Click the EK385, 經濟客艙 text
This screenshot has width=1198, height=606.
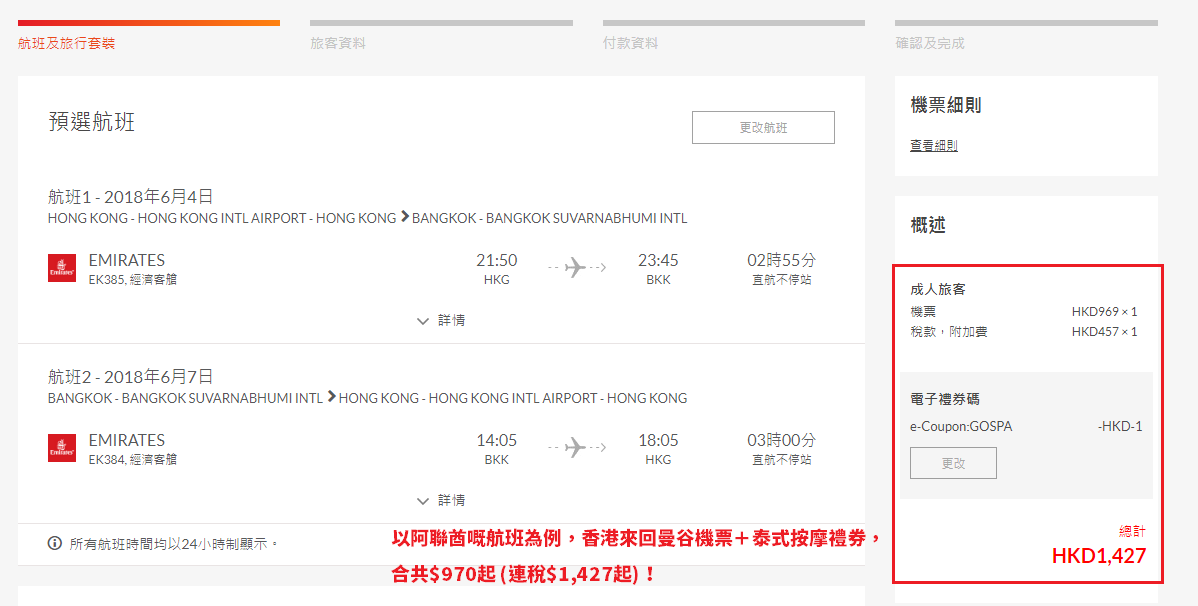point(133,280)
